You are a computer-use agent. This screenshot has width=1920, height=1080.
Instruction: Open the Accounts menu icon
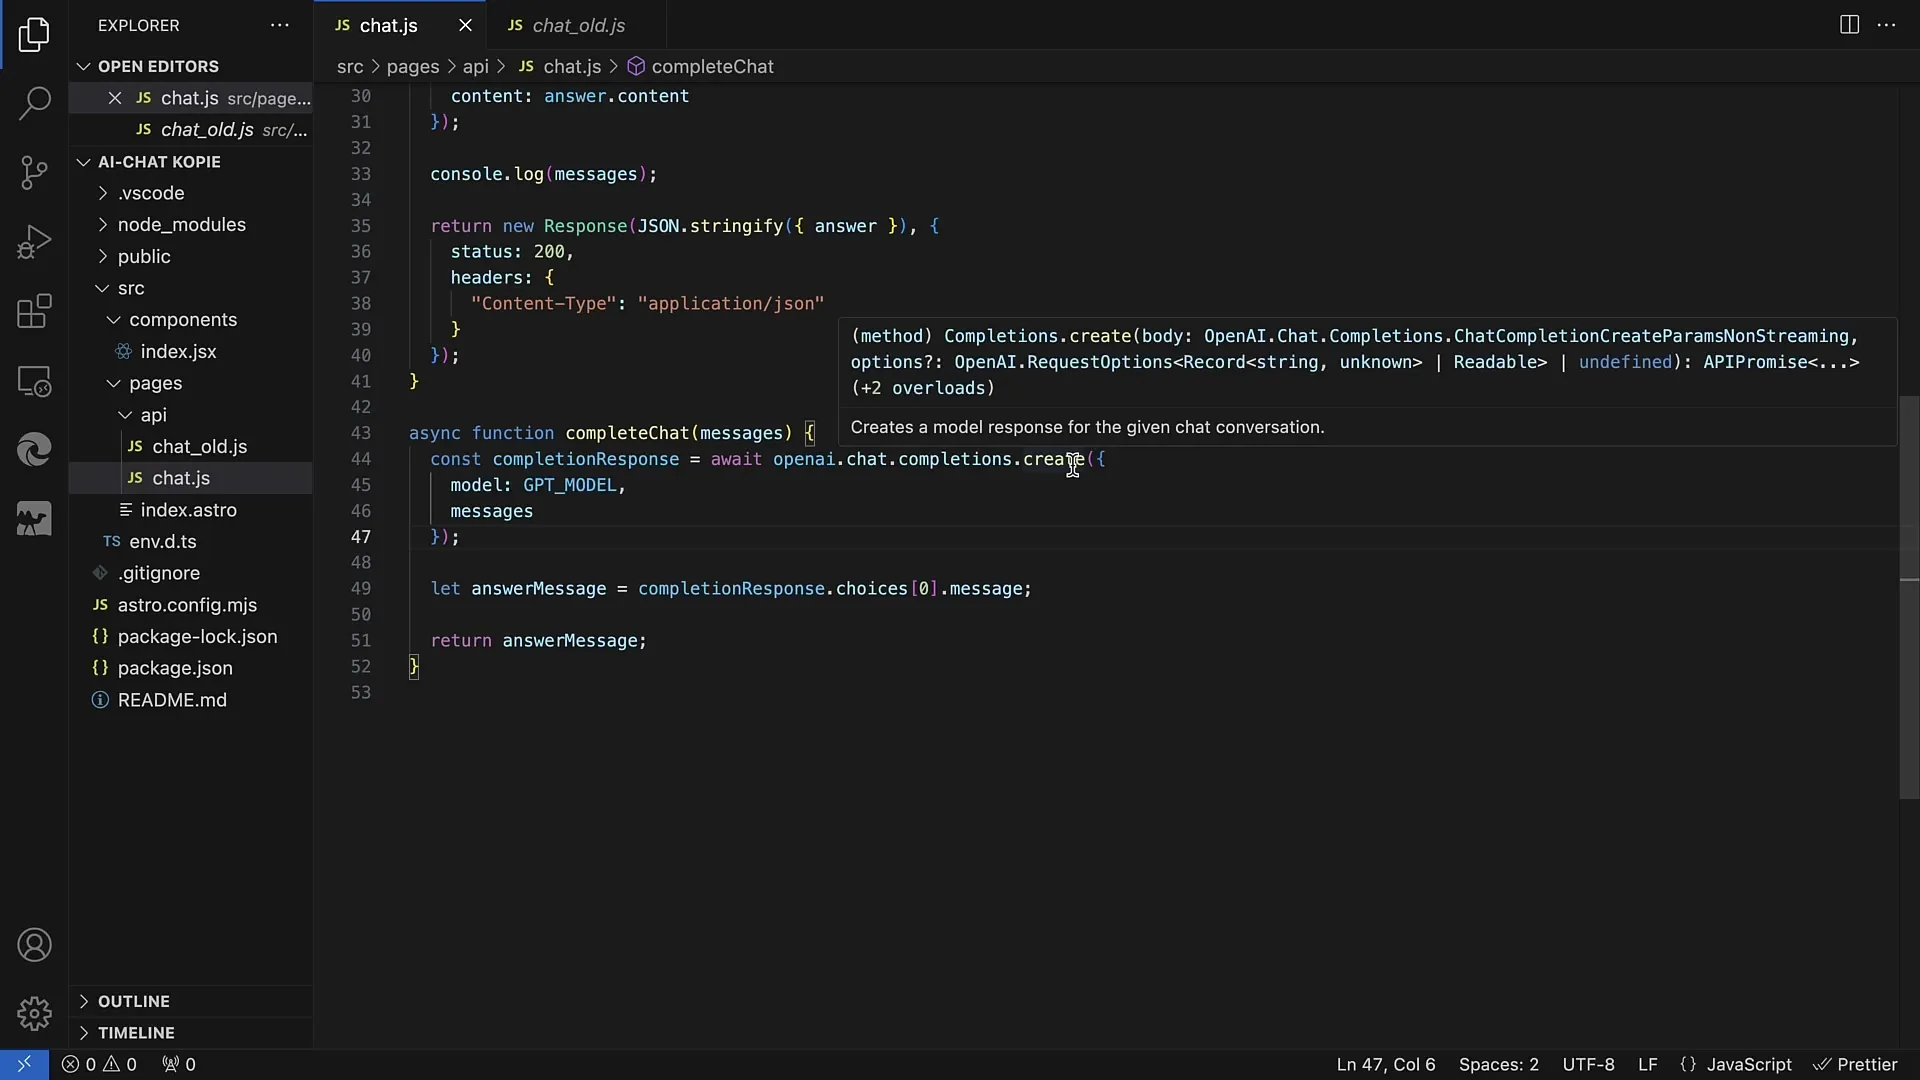(x=34, y=945)
